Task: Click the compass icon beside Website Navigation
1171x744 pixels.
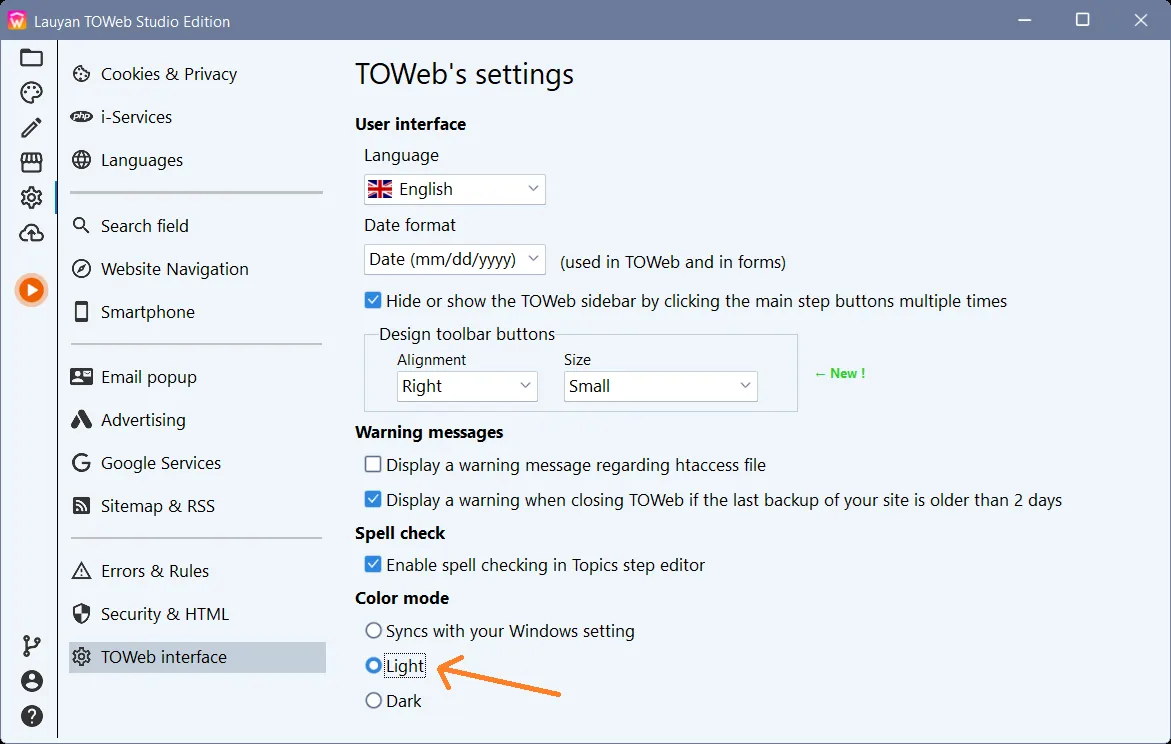Action: click(81, 269)
